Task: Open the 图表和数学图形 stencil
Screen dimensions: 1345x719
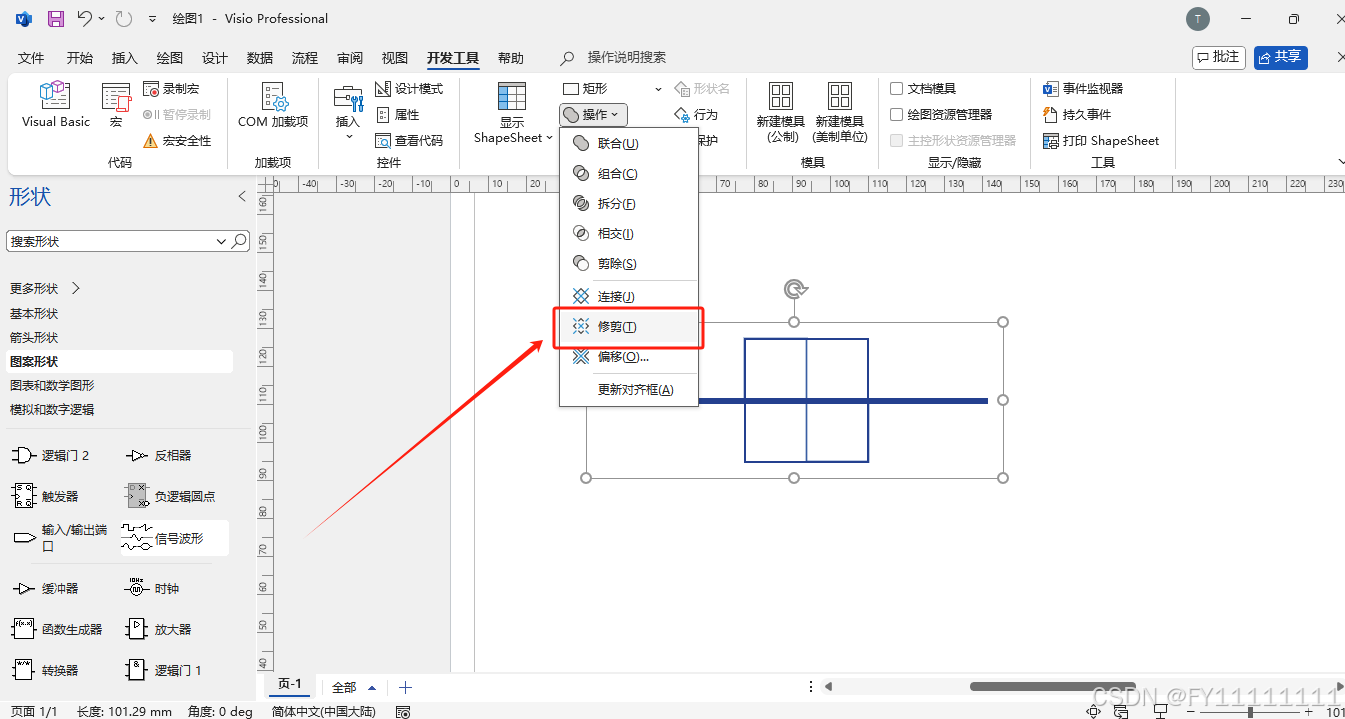Action: tap(52, 386)
